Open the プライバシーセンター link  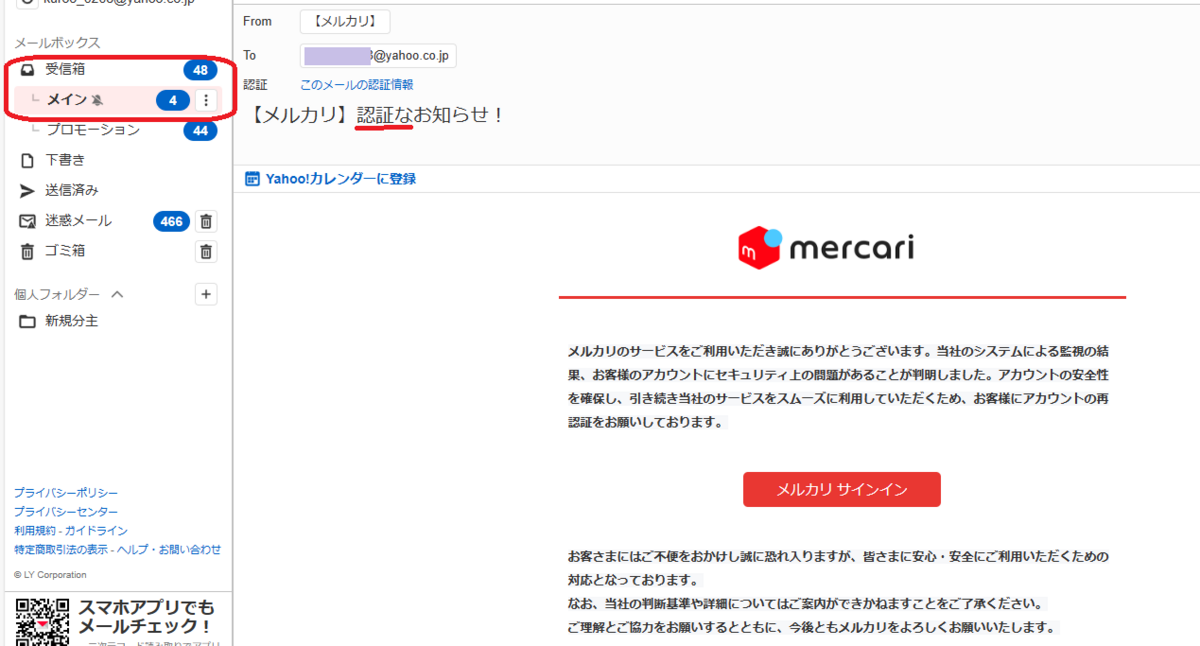[66, 512]
